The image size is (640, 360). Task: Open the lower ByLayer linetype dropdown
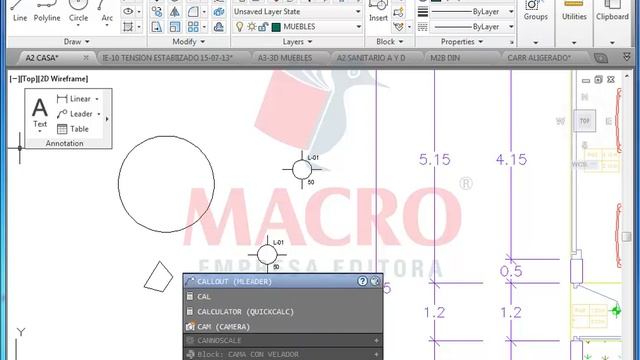tap(511, 27)
